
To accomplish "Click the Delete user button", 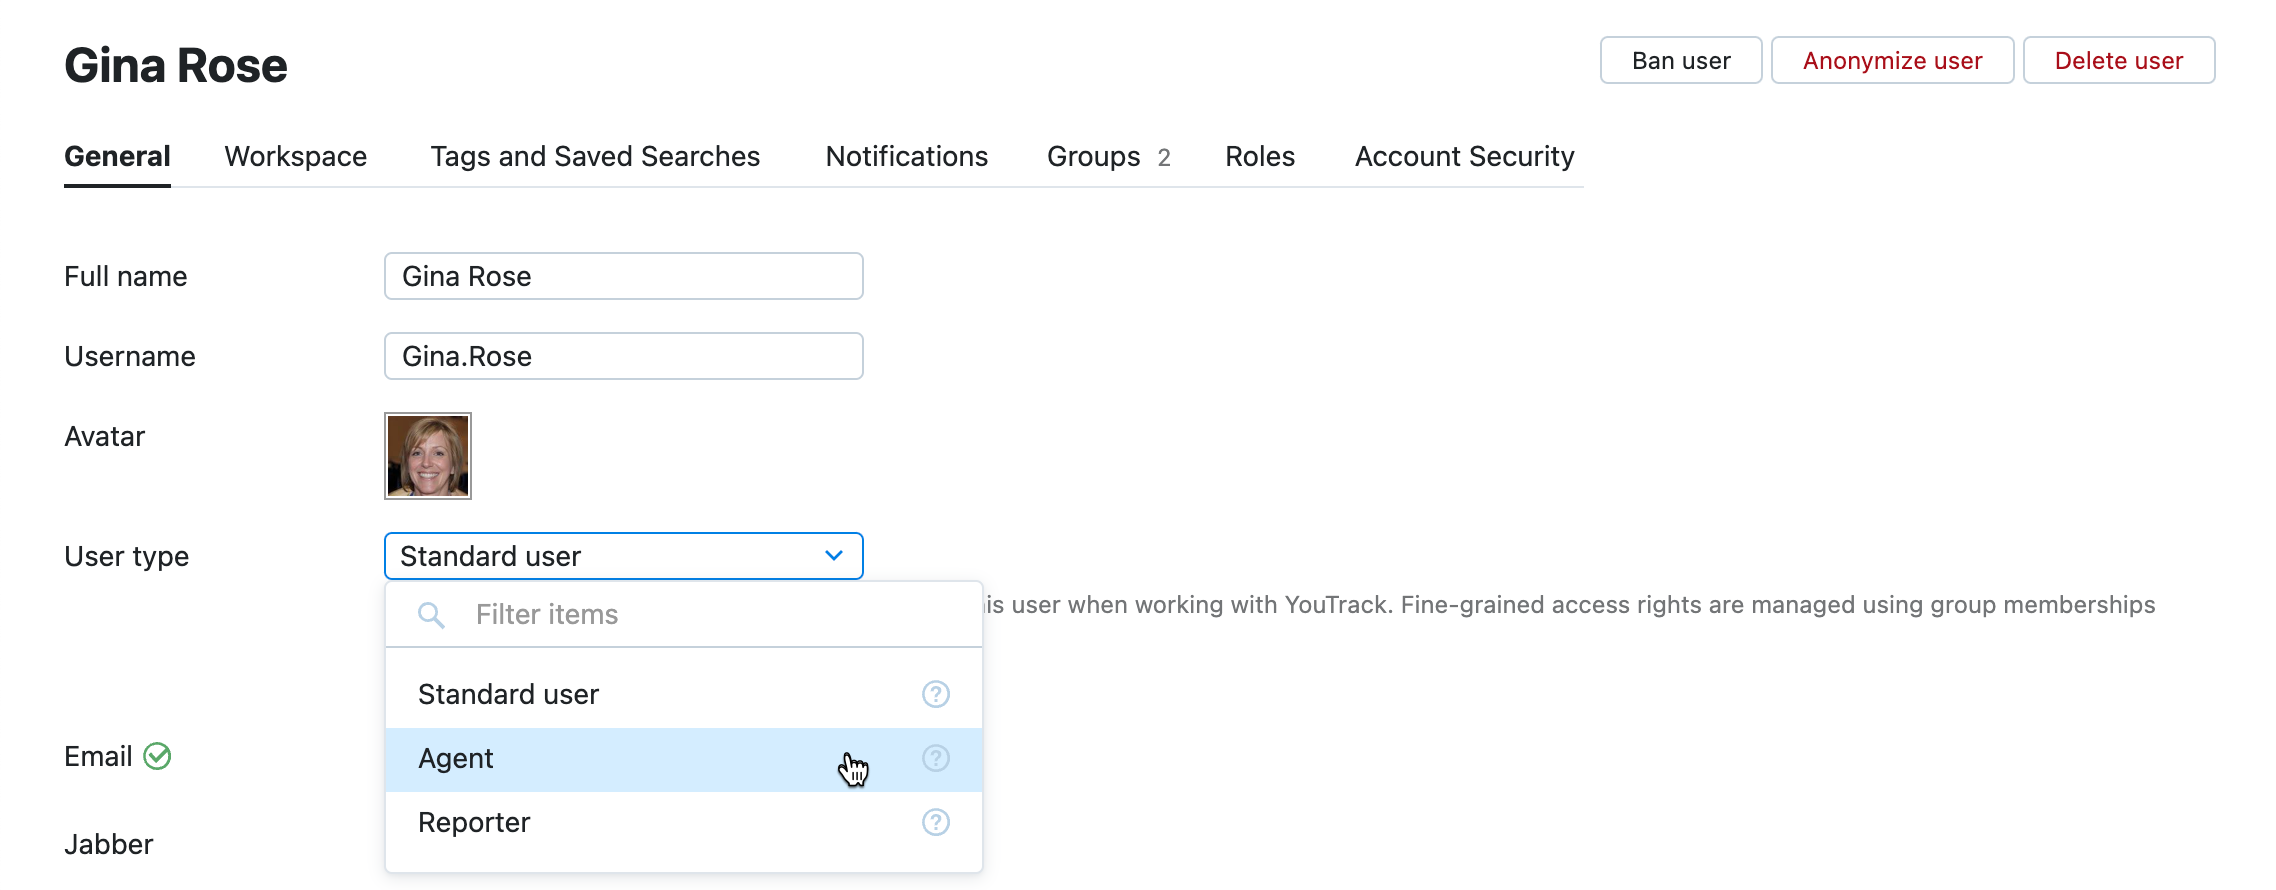I will tap(2118, 61).
